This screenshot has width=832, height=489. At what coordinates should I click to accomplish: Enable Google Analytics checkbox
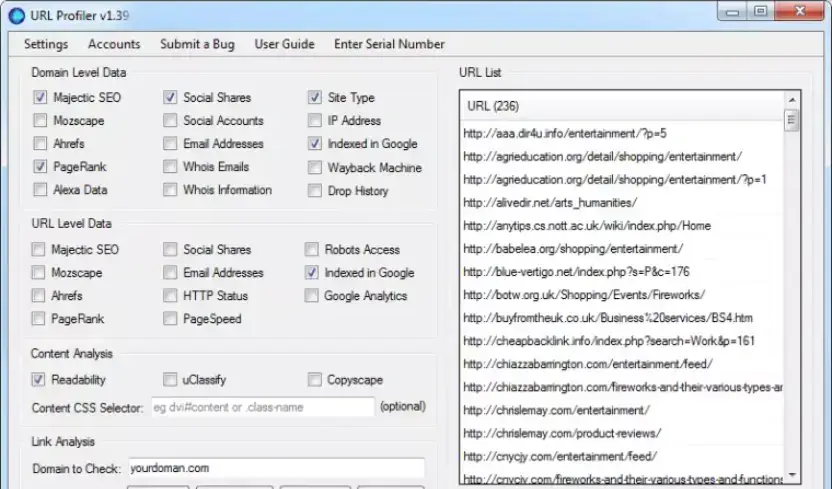[x=311, y=295]
